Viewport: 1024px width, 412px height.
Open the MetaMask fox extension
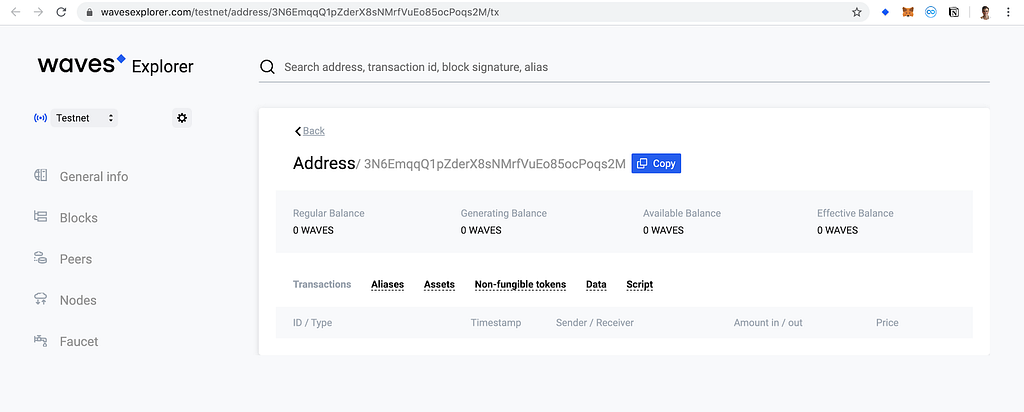click(908, 12)
